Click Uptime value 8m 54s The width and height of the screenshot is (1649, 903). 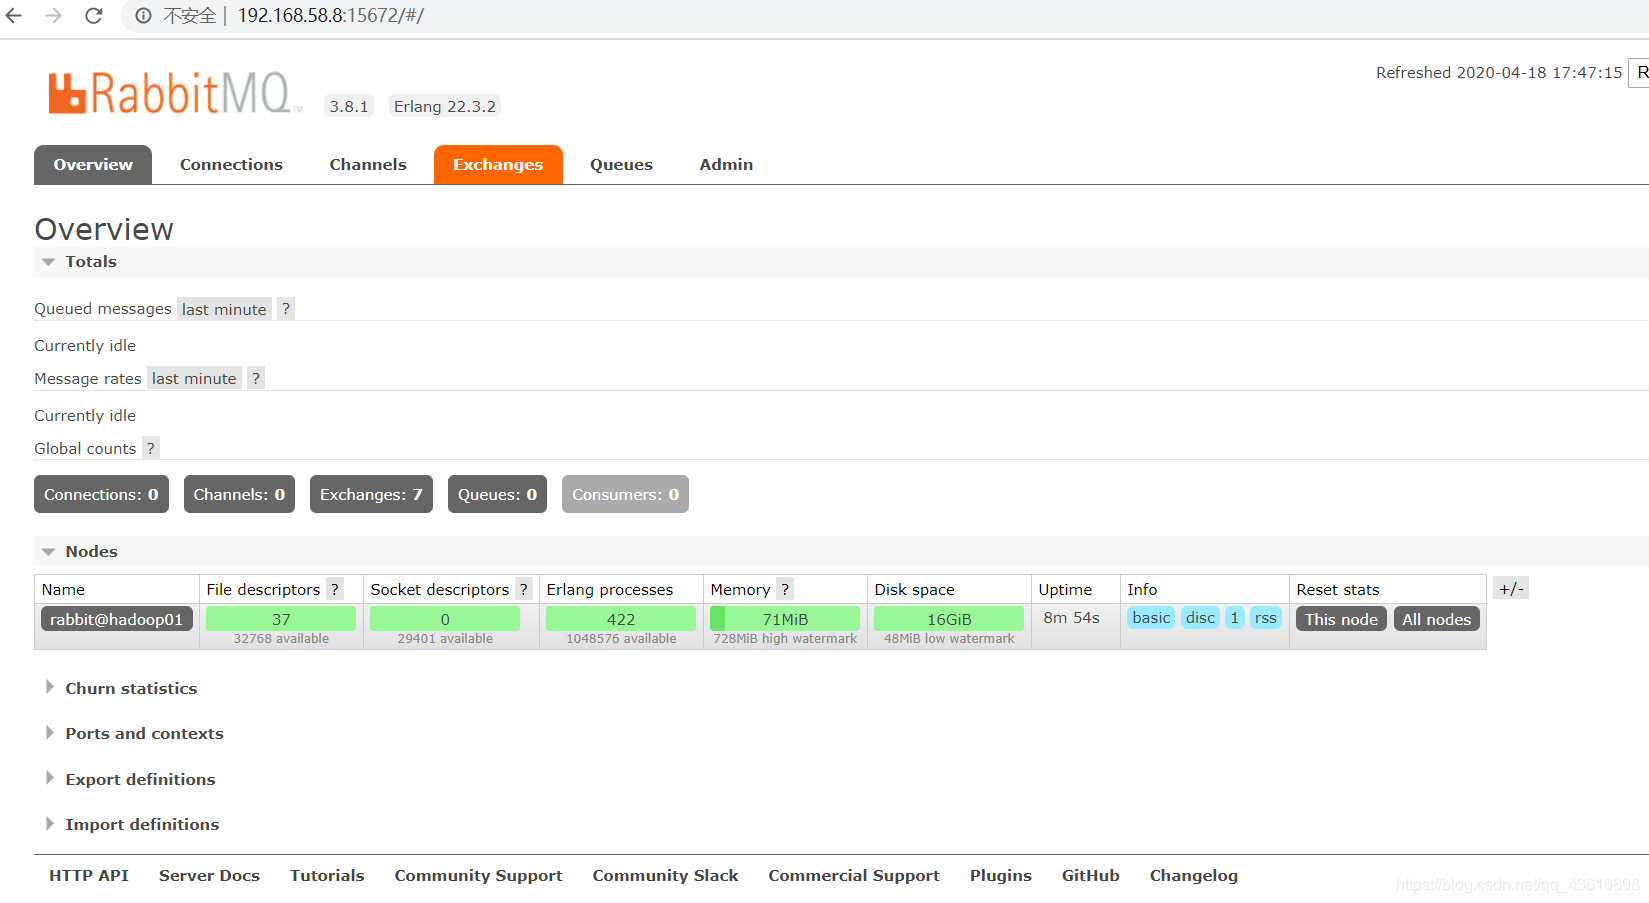1071,618
